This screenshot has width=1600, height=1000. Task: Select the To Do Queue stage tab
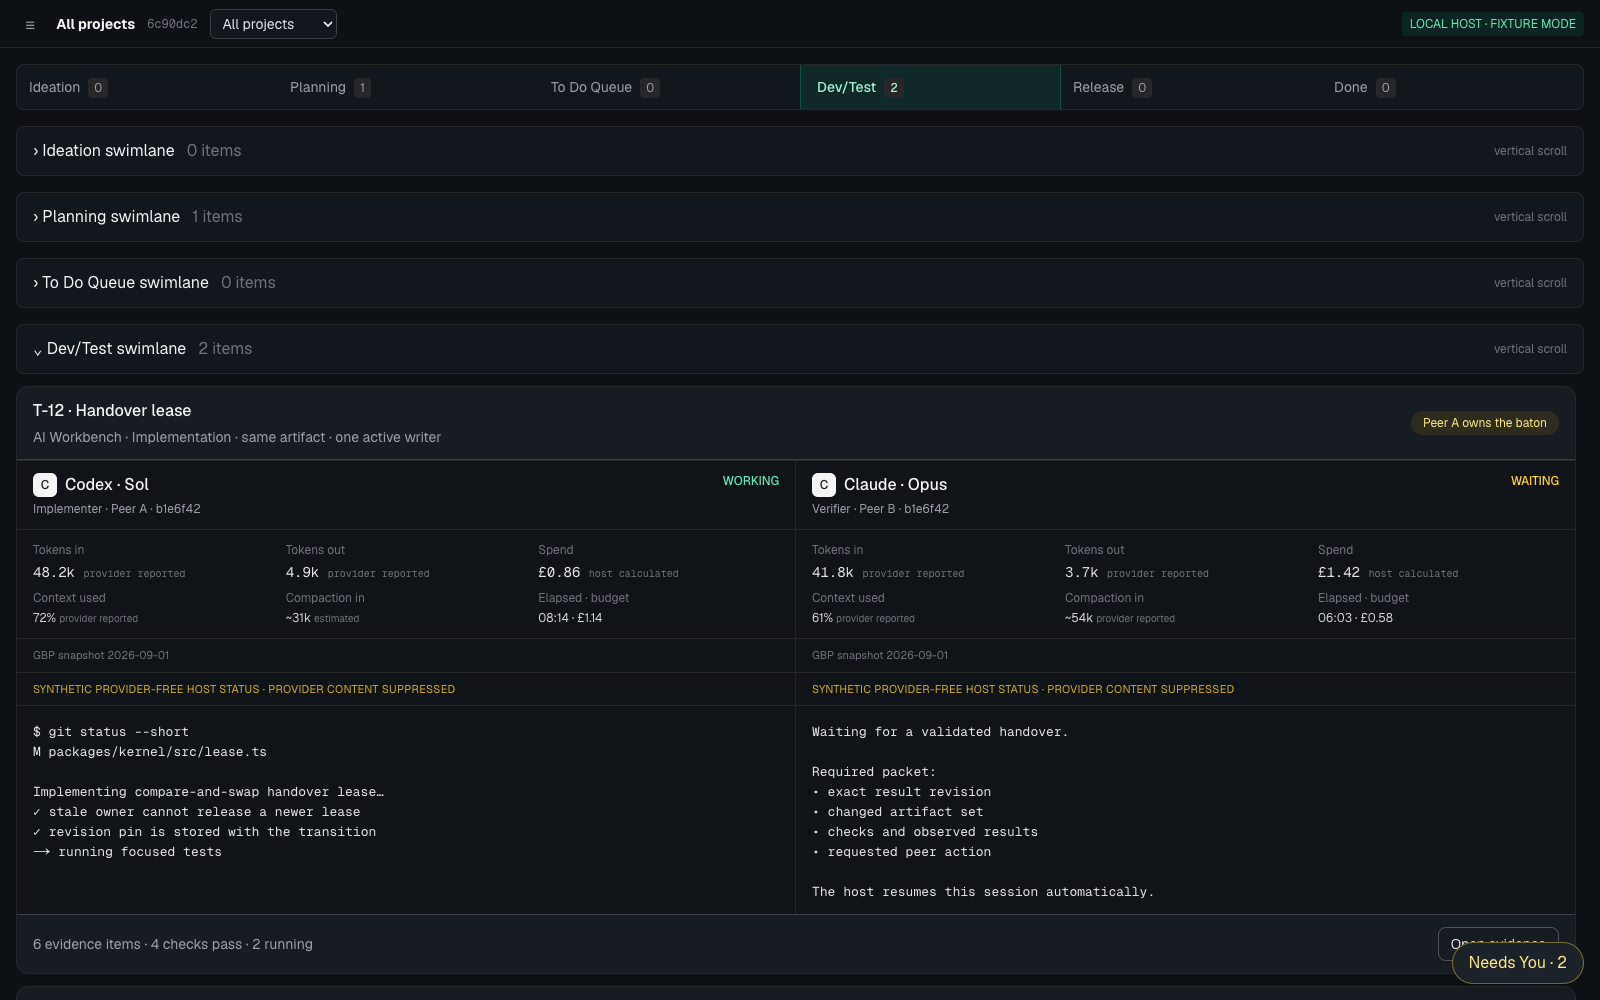point(669,87)
